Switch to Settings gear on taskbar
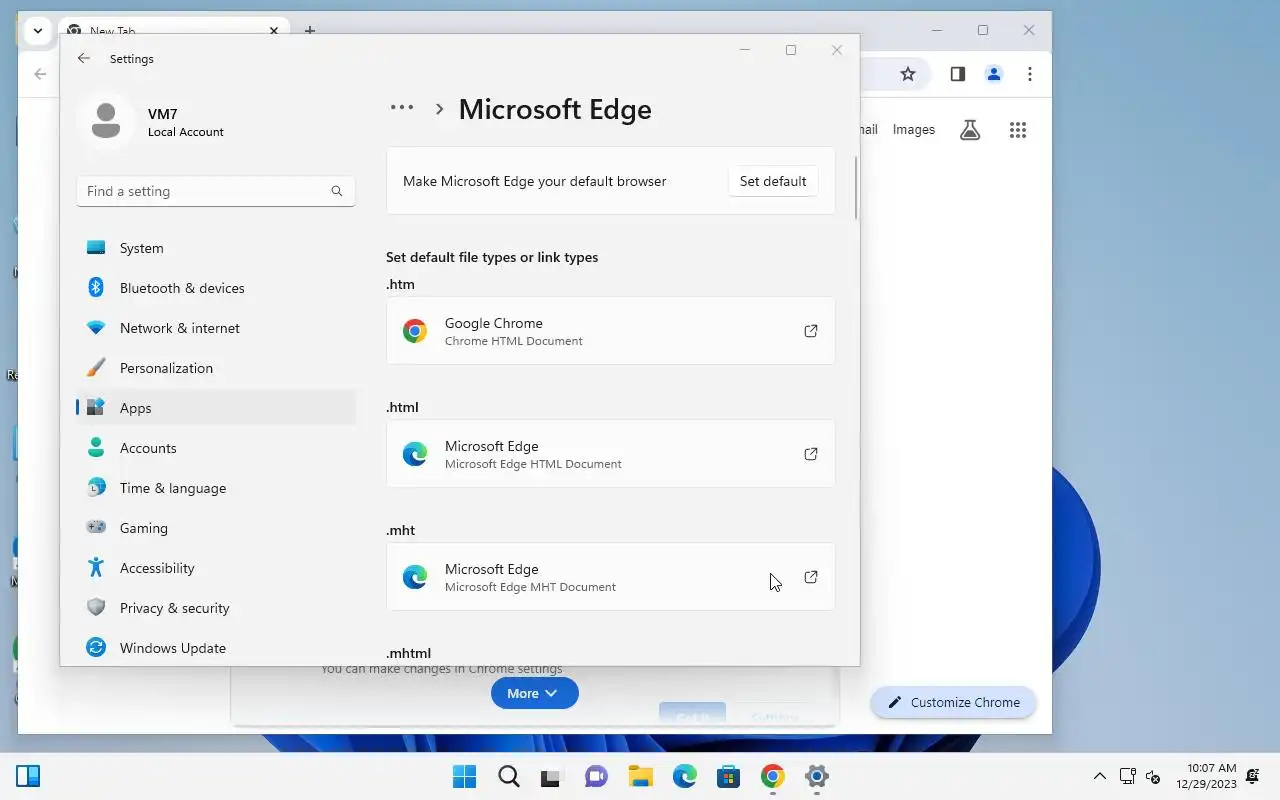1280x800 pixels. 816,776
